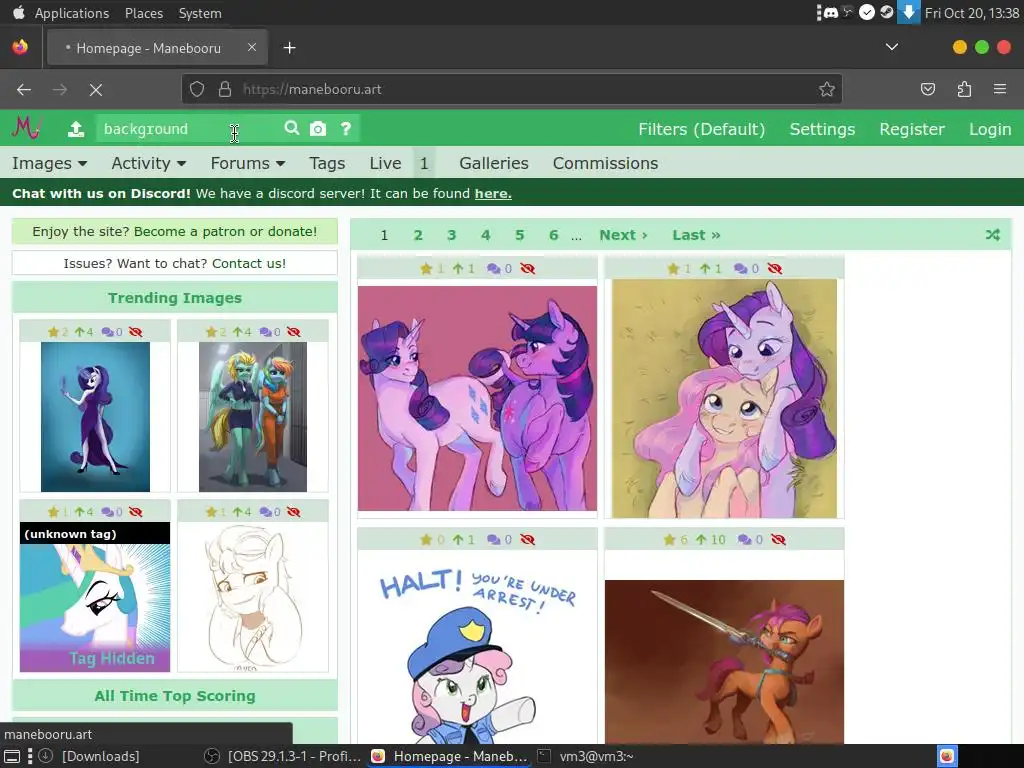
Task: Hide the sword pony image
Action: (x=778, y=539)
